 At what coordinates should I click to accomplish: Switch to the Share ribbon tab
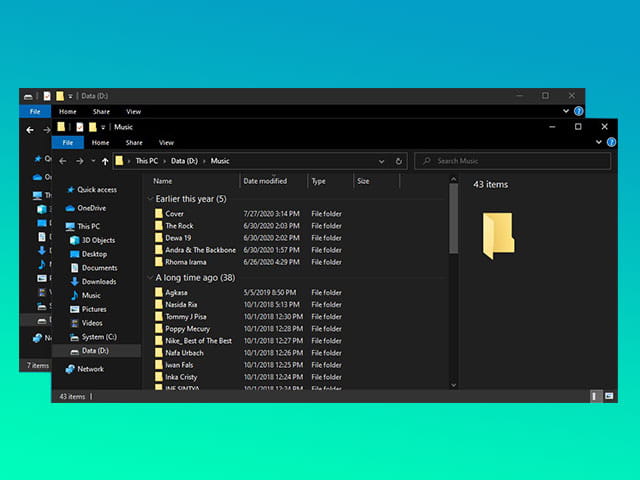[135, 143]
